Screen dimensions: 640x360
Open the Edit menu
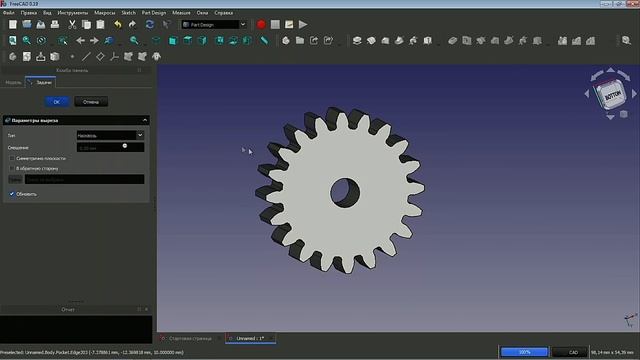click(29, 13)
